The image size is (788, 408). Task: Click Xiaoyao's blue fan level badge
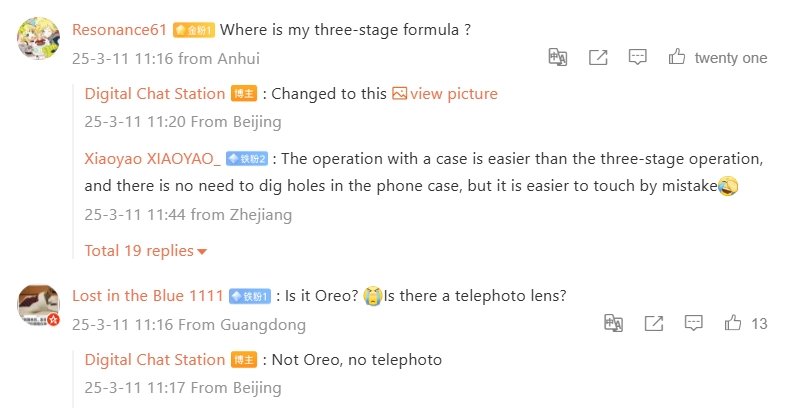pos(247,159)
